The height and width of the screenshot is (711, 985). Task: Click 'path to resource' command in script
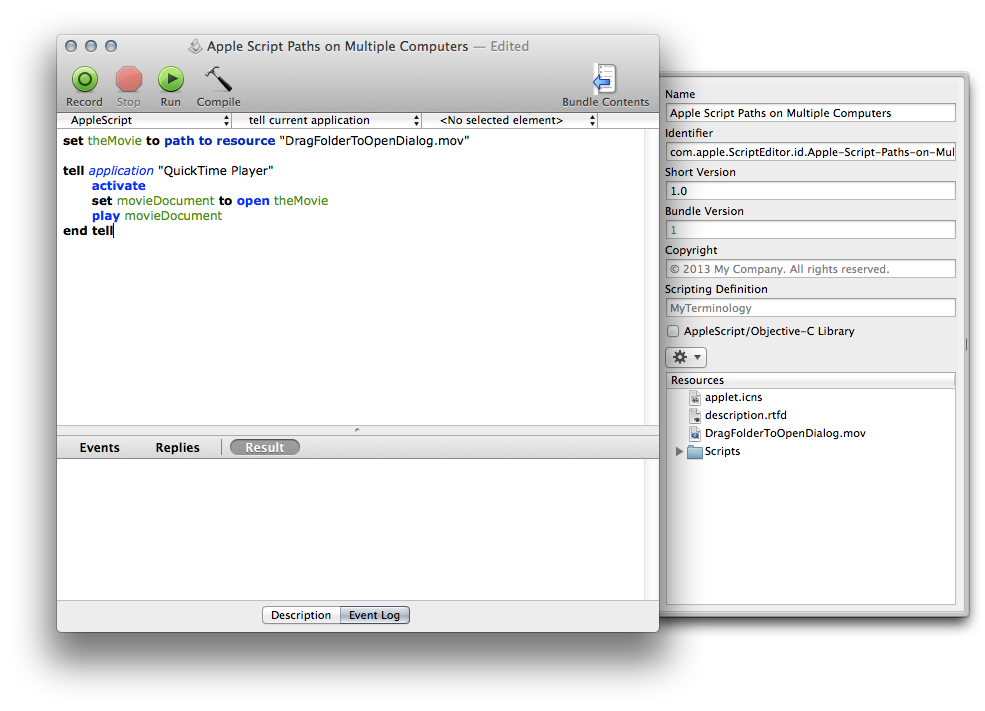point(220,141)
